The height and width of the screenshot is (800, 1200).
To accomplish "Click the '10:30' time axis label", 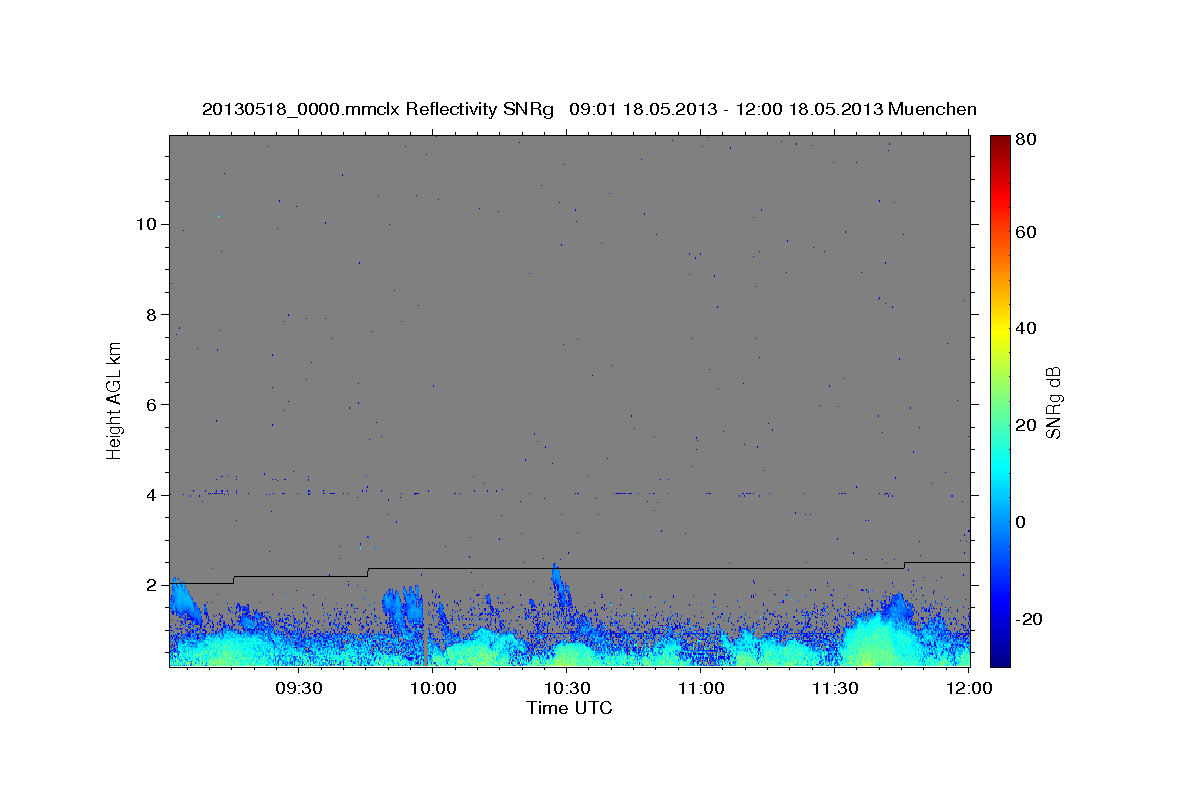I will pyautogui.click(x=567, y=689).
